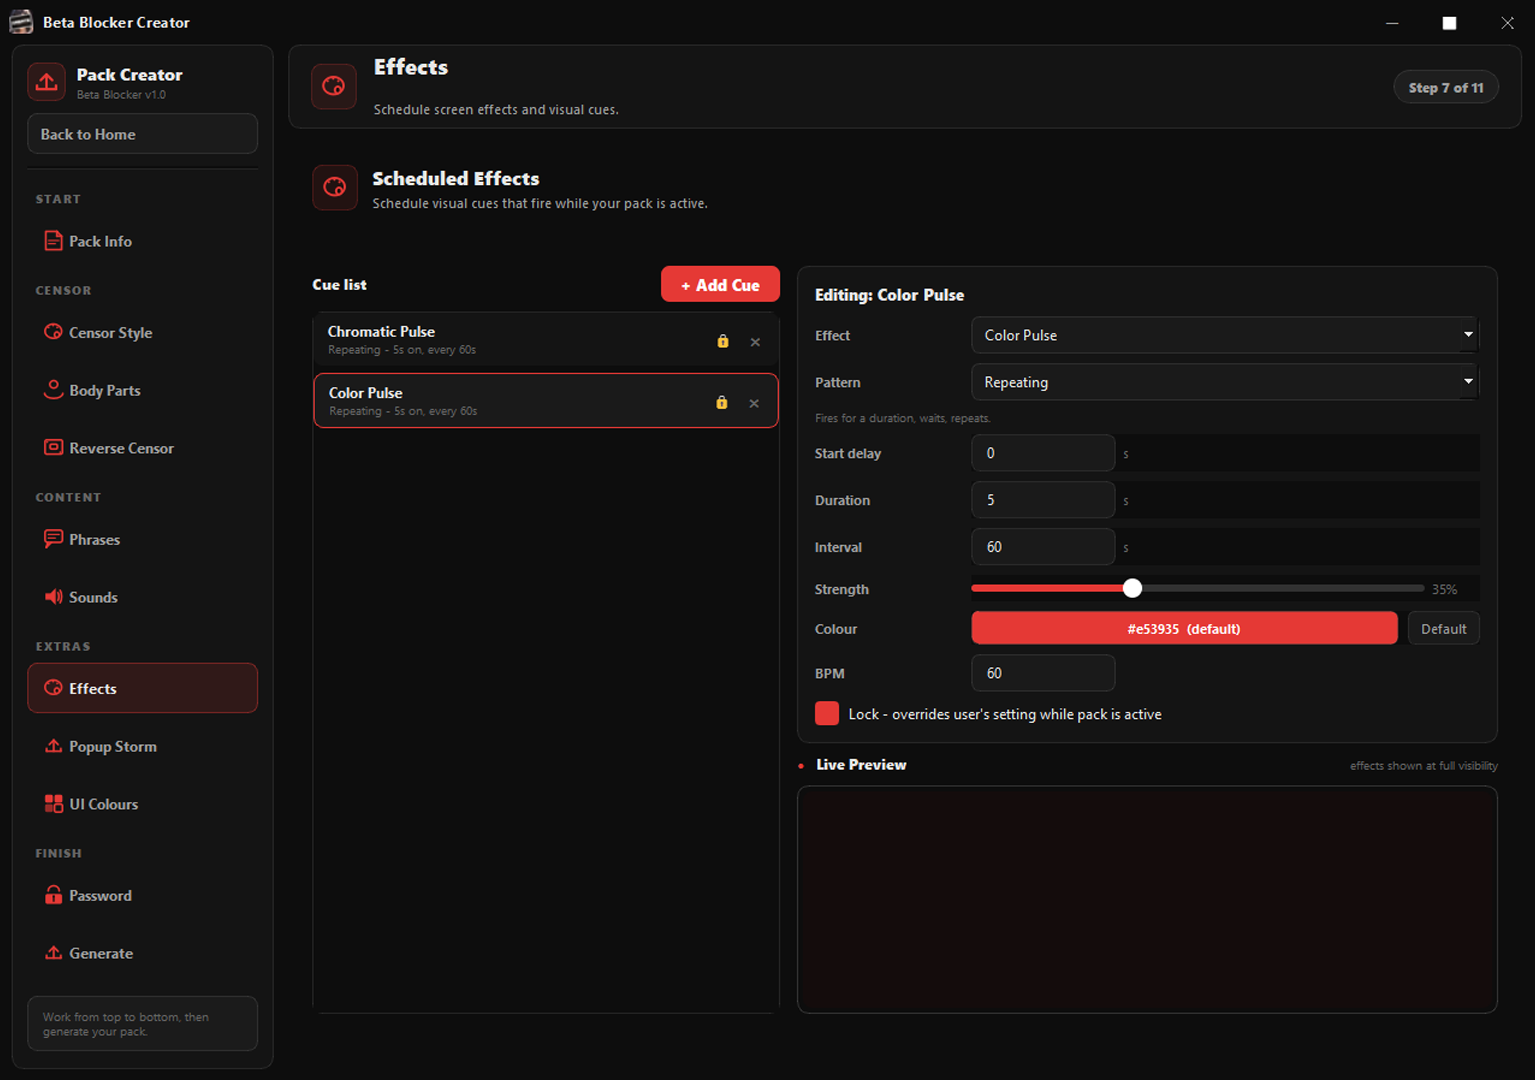The image size is (1535, 1080).
Task: Maximize the Beta Blocker Creator window
Action: pos(1449,22)
